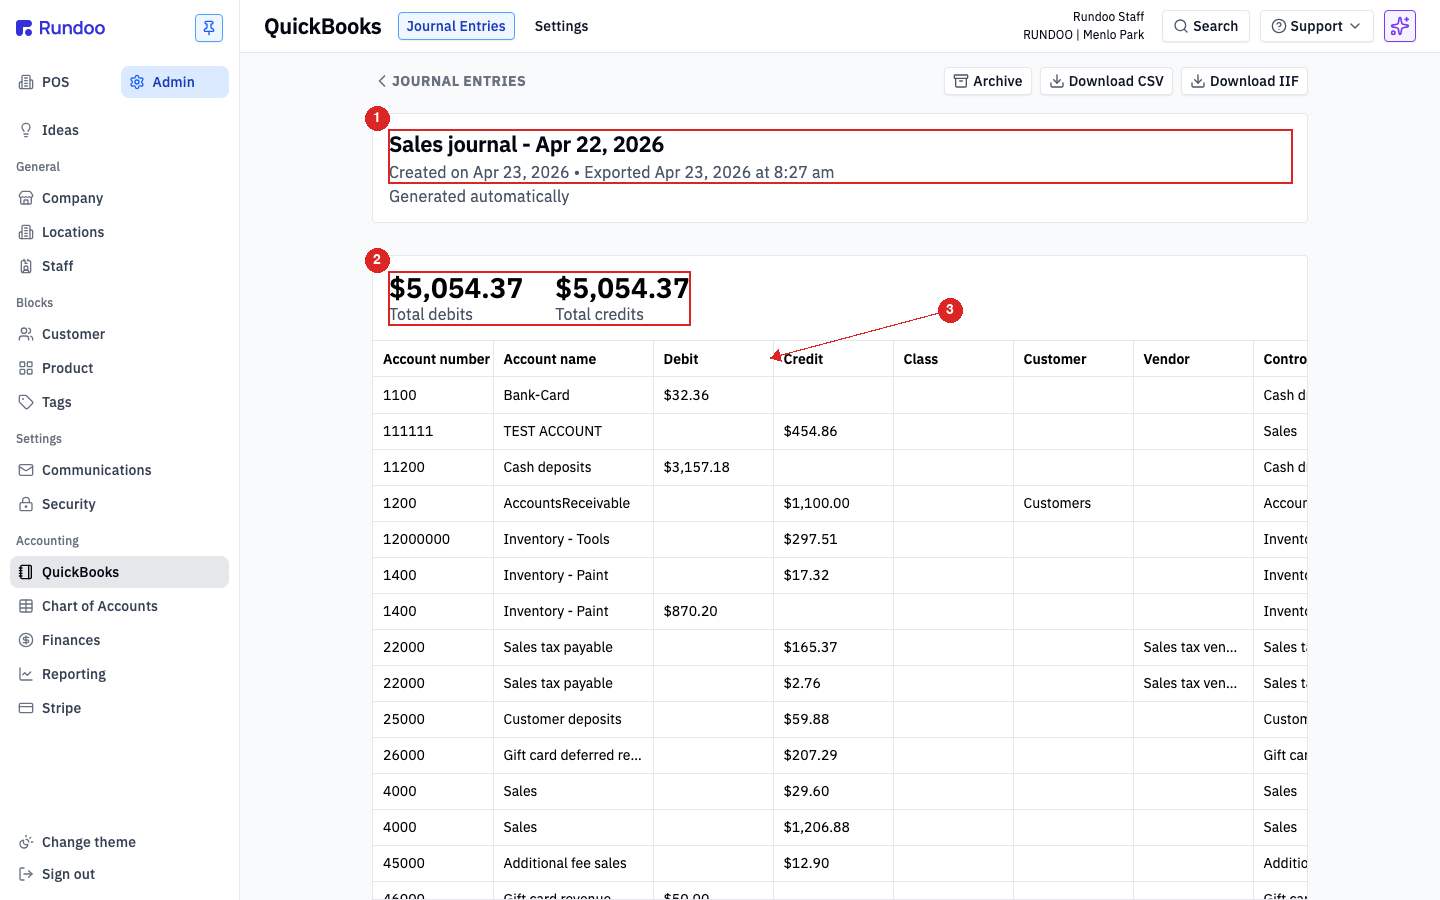Click the Search button
The image size is (1440, 900).
point(1206,26)
